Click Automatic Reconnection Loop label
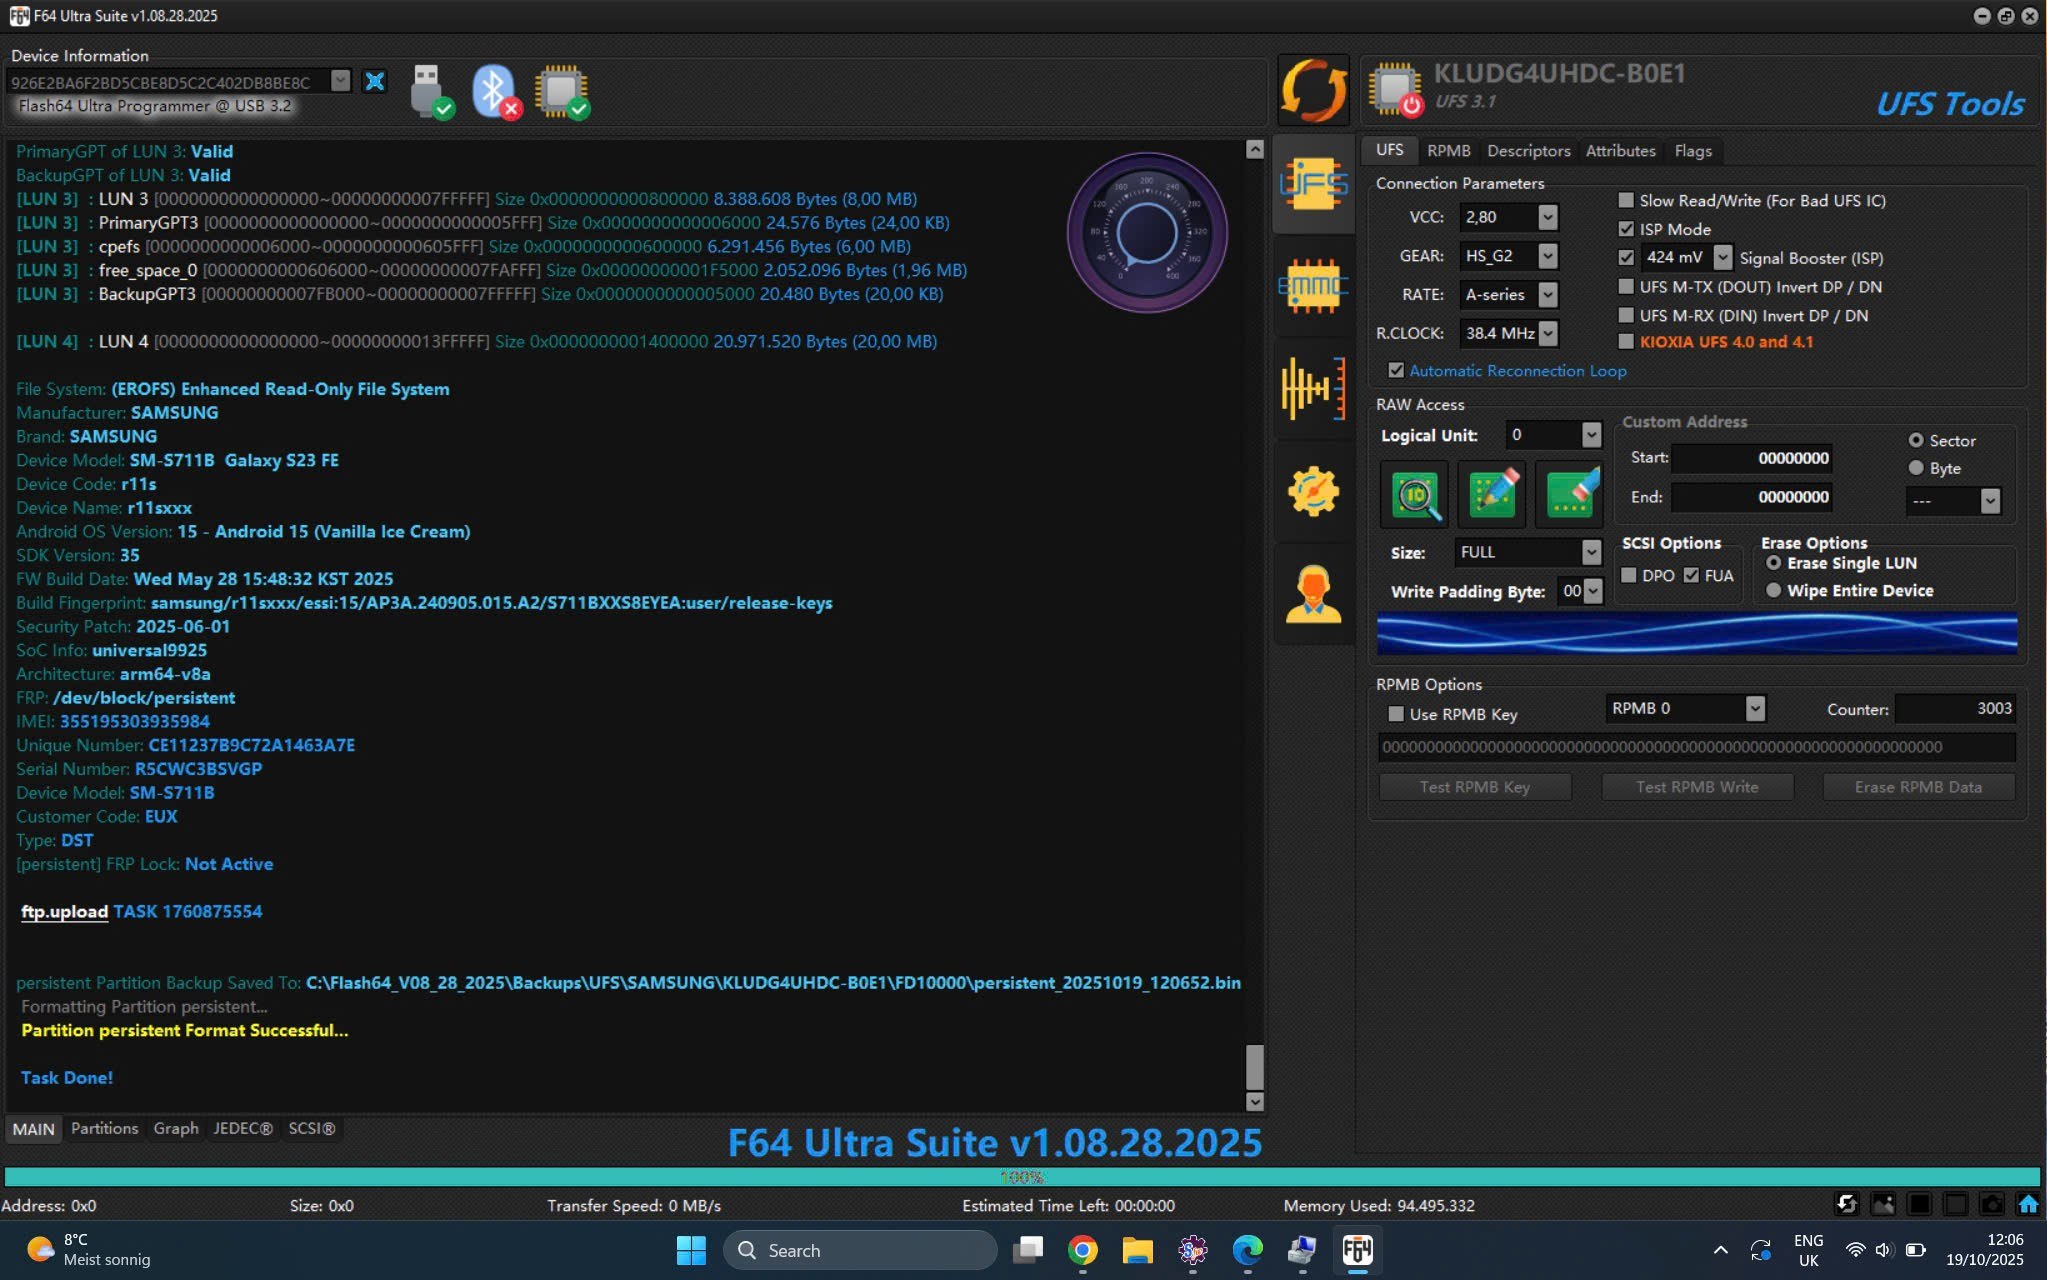Image resolution: width=2047 pixels, height=1280 pixels. coord(1517,371)
